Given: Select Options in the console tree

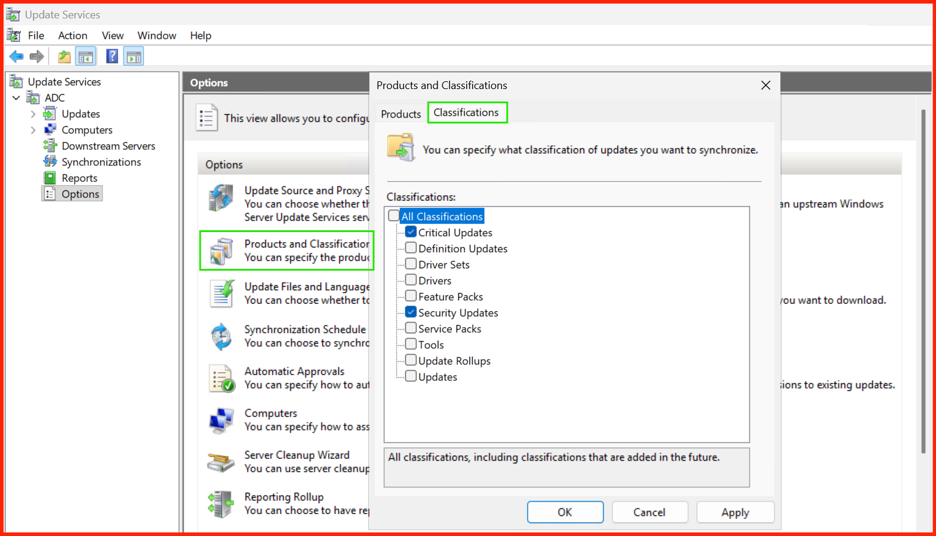Looking at the screenshot, I should click(x=80, y=194).
